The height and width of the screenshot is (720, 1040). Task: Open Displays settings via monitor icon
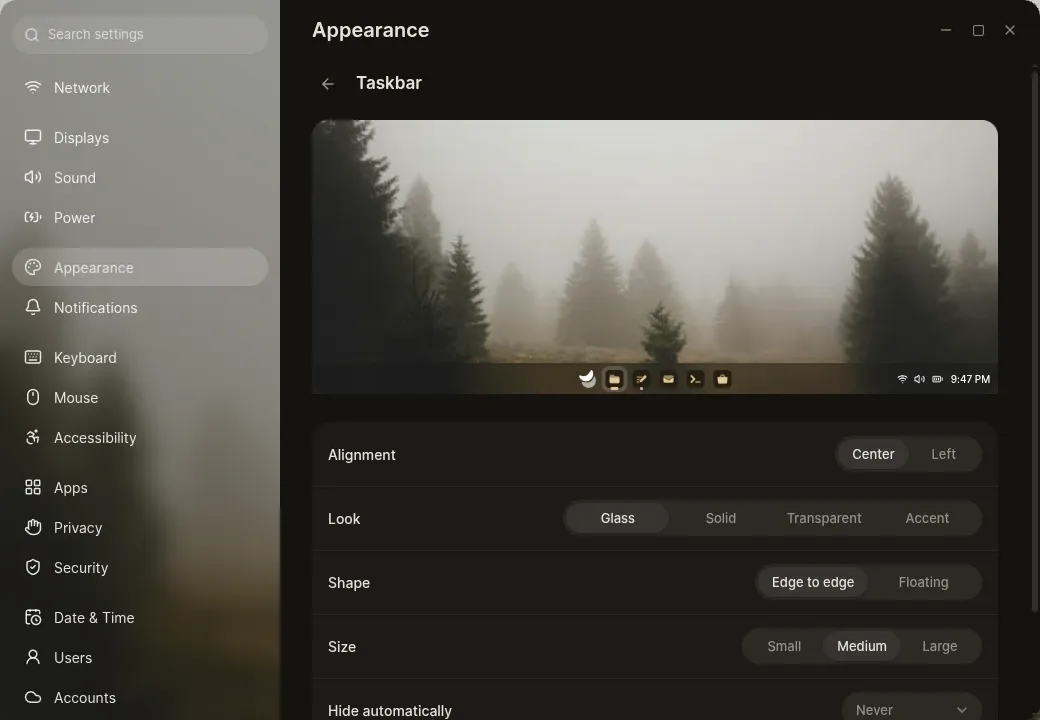[x=32, y=137]
